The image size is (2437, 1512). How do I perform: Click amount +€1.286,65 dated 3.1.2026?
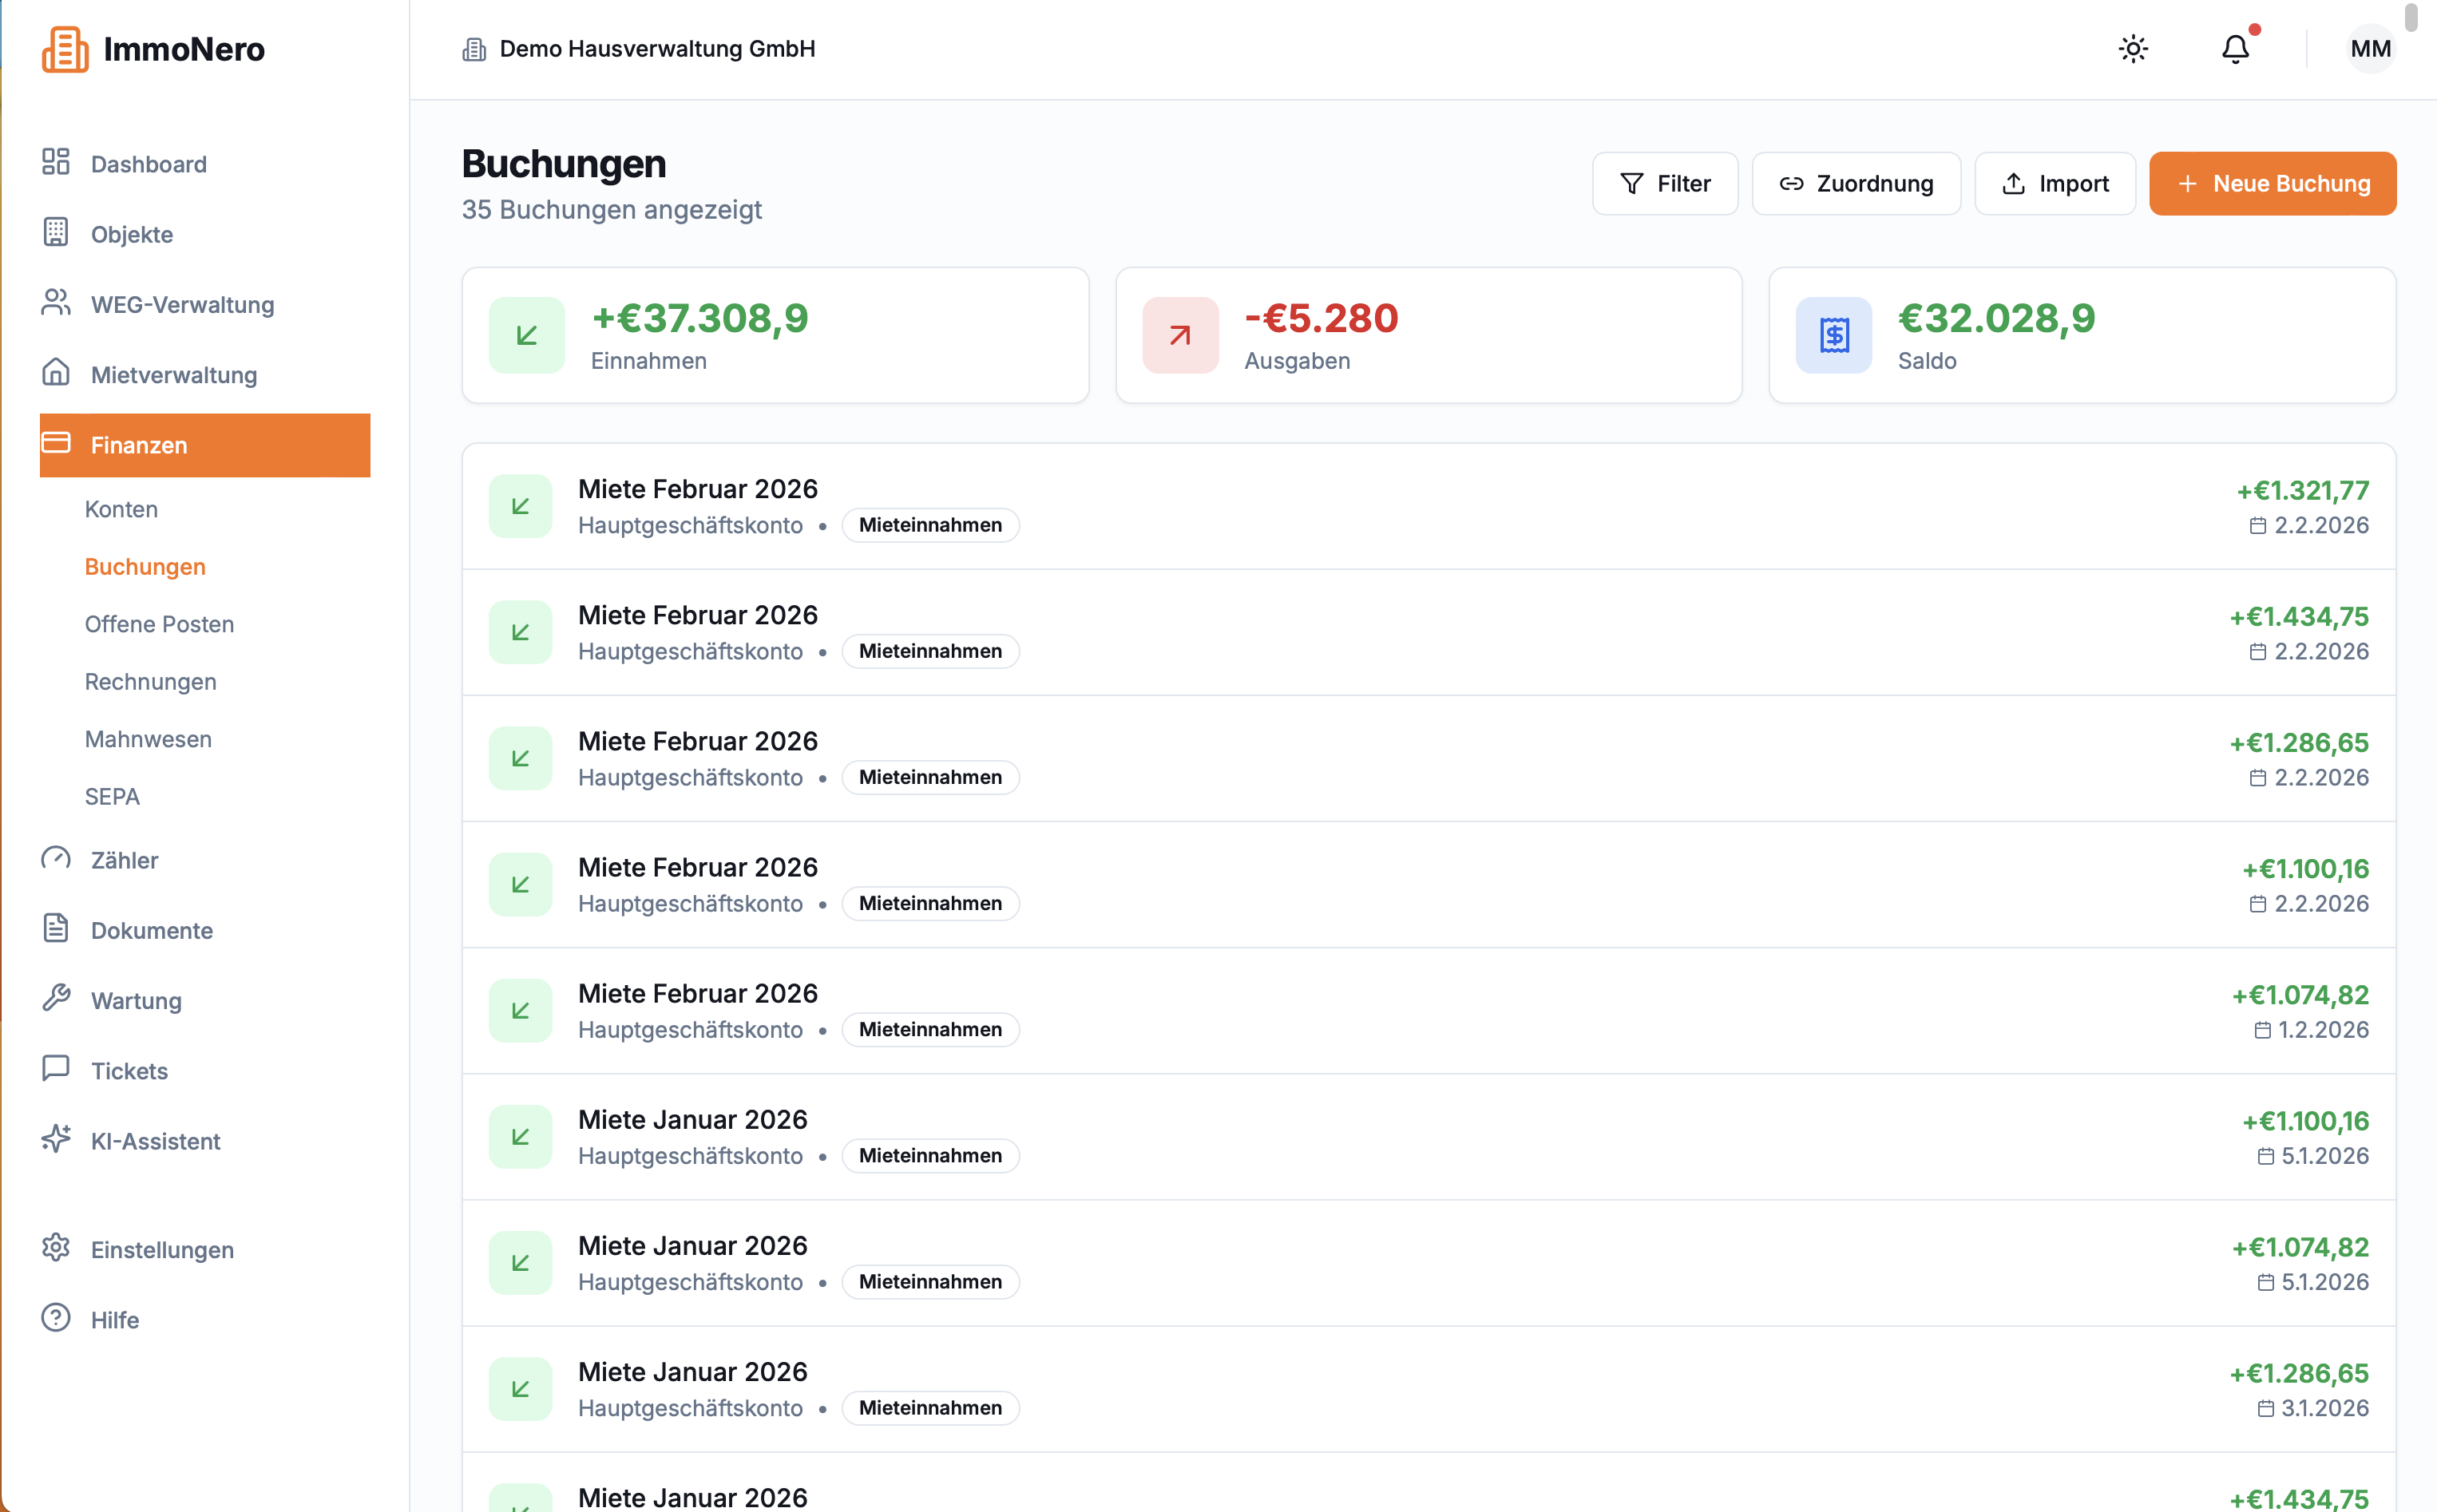point(2299,1373)
